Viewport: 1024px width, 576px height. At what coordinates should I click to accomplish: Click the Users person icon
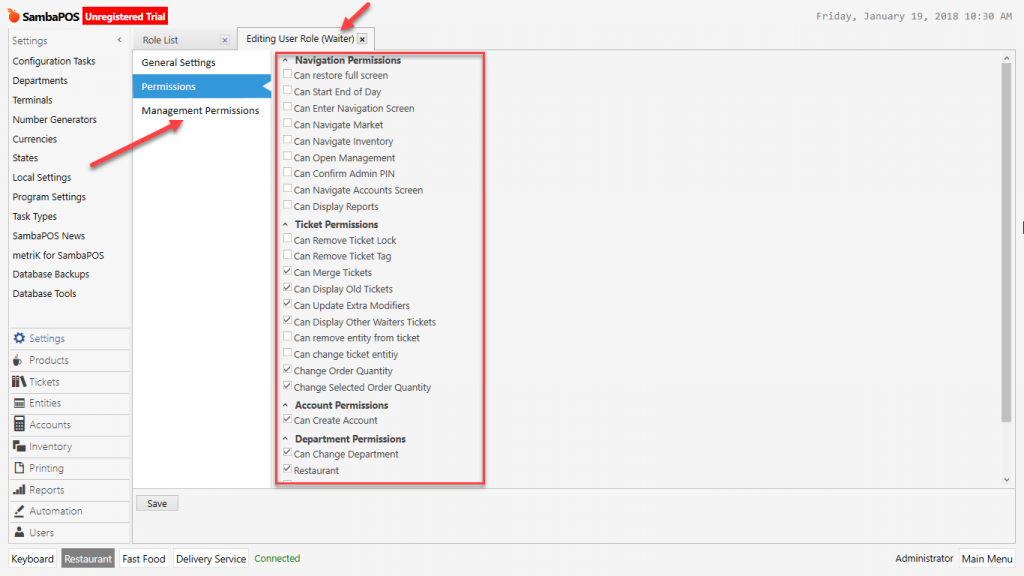click(19, 532)
